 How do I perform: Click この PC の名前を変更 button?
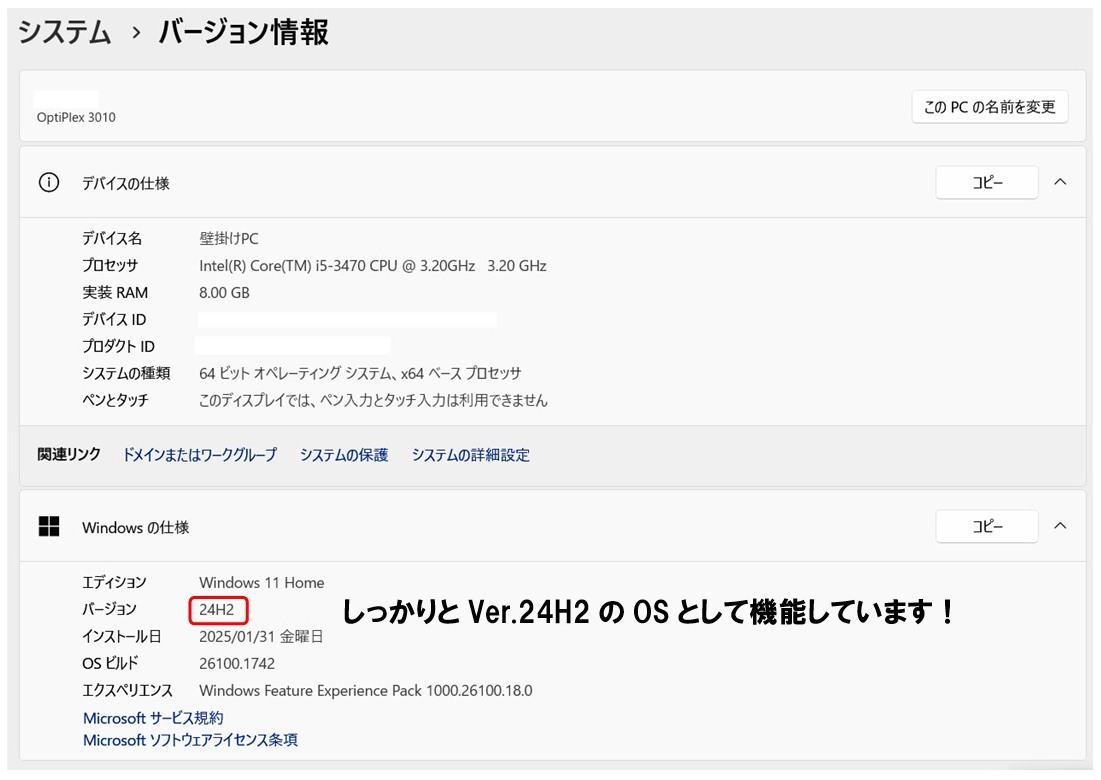tap(989, 107)
